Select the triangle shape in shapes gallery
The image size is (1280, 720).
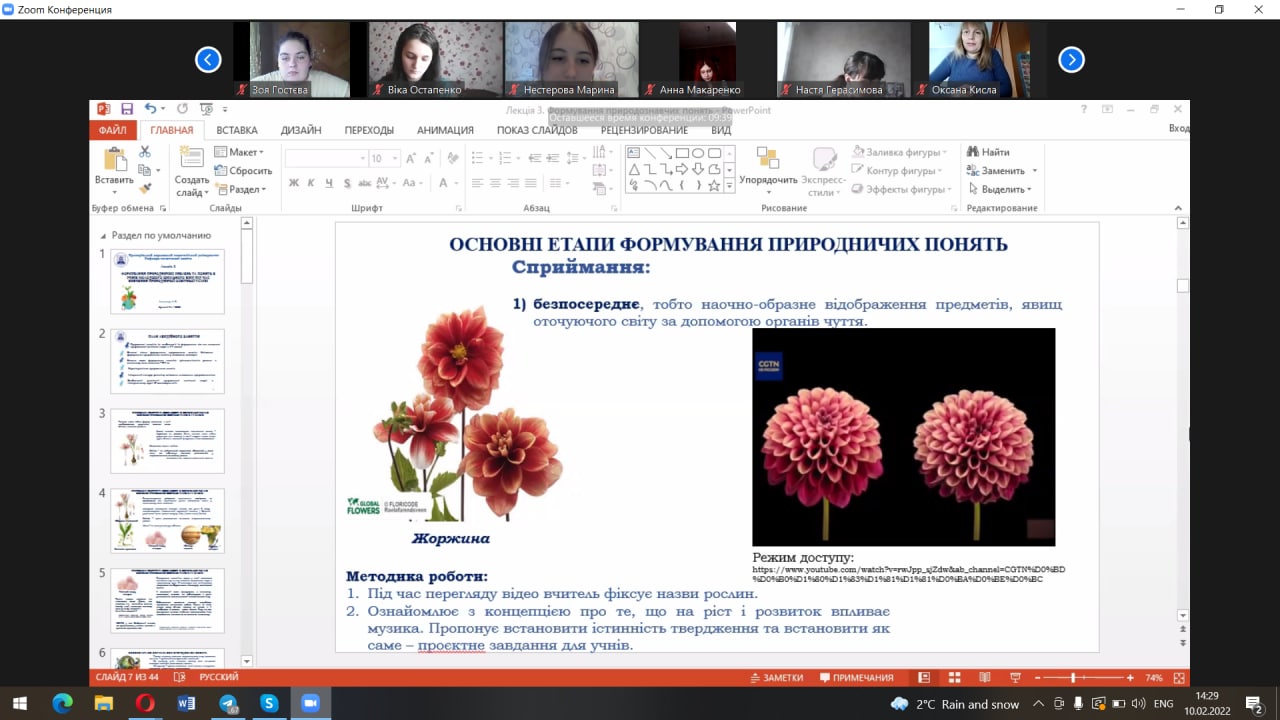[633, 169]
